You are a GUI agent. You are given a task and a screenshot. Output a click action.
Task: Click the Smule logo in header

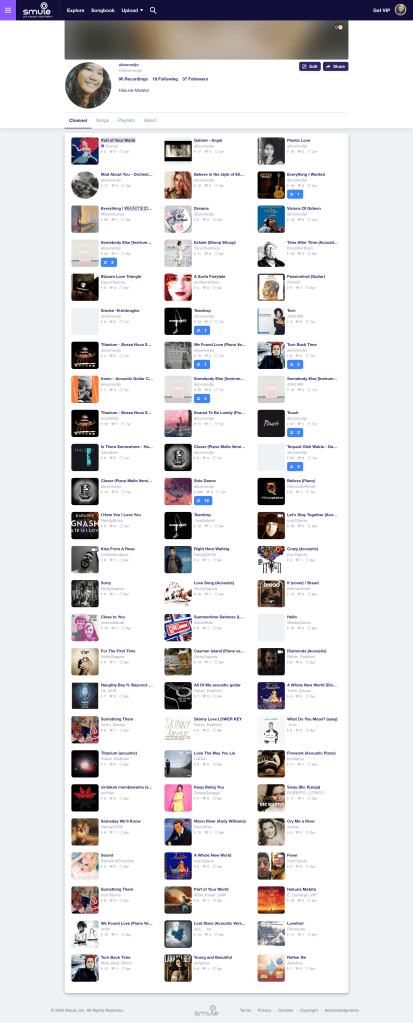click(35, 10)
